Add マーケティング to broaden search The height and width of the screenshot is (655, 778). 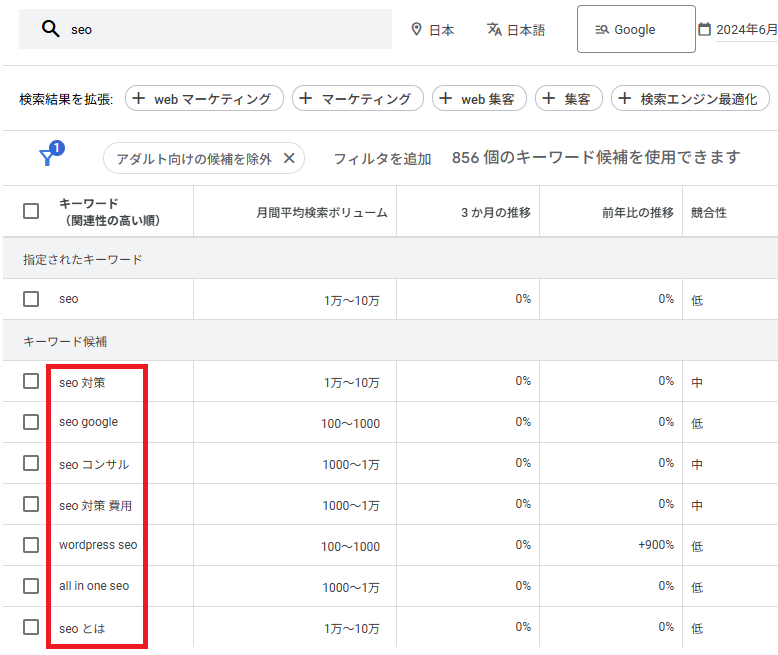click(x=358, y=98)
